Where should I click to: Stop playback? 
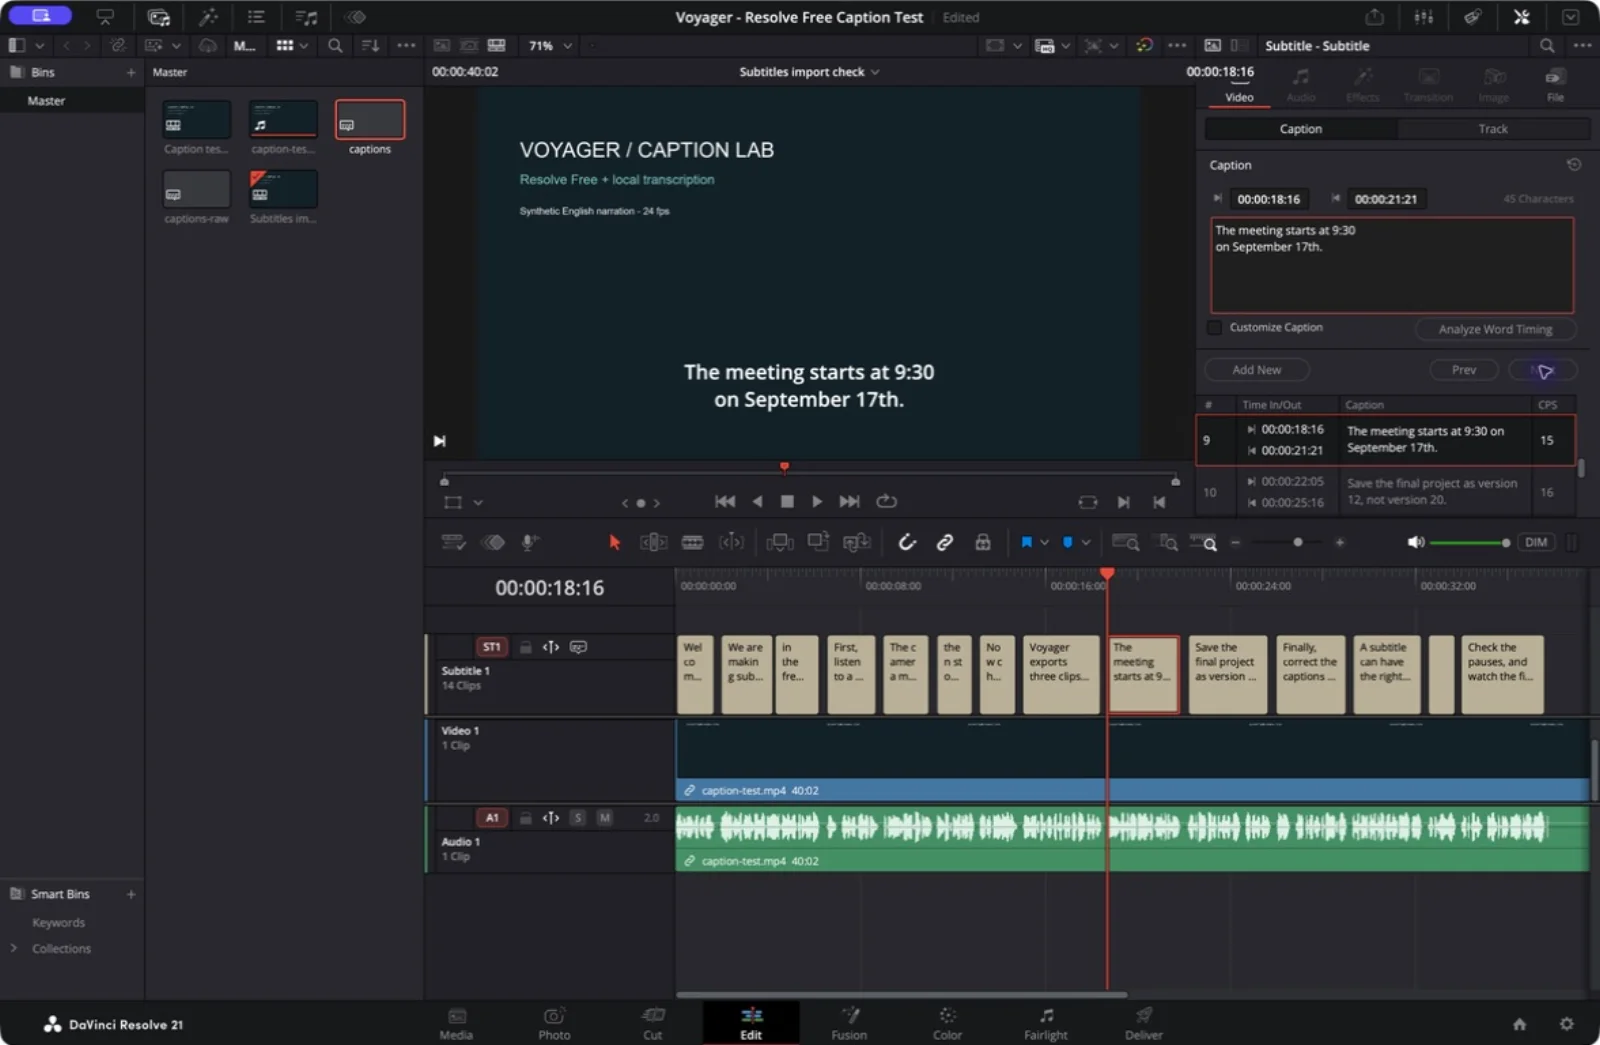pos(787,501)
